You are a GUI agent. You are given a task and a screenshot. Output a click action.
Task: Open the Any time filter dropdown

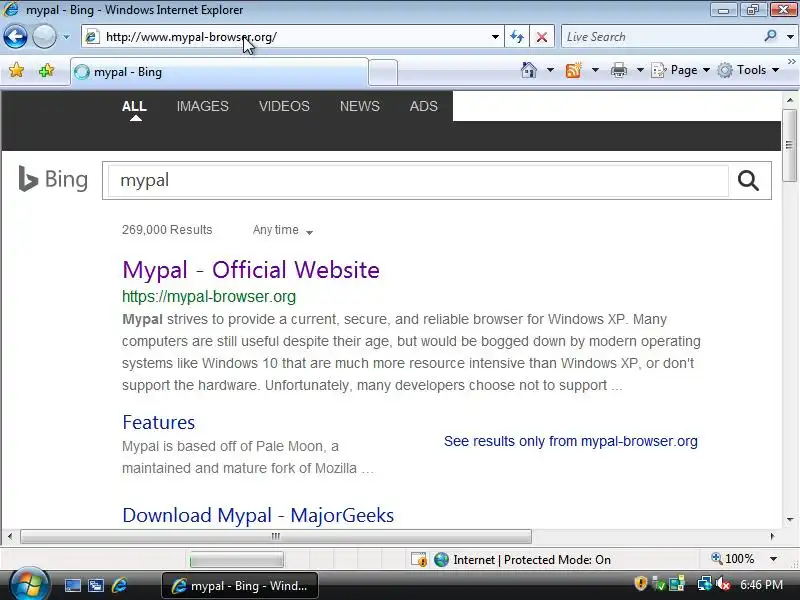coord(283,230)
